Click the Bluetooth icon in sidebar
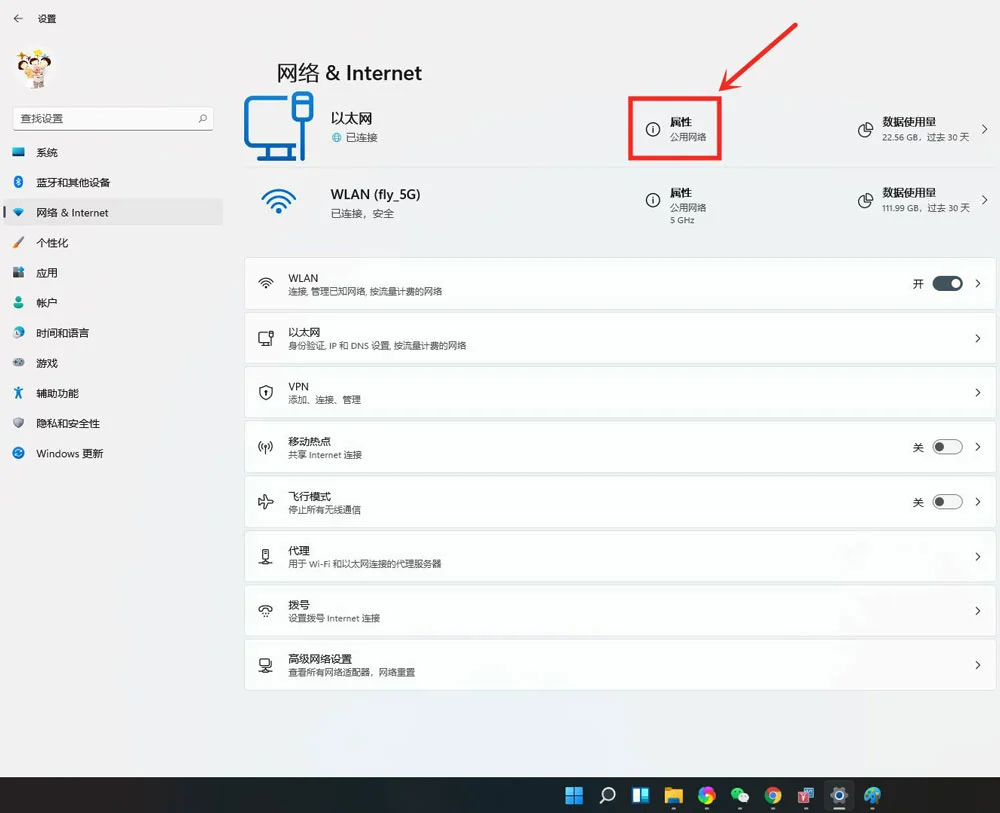The image size is (1000, 813). 18,182
